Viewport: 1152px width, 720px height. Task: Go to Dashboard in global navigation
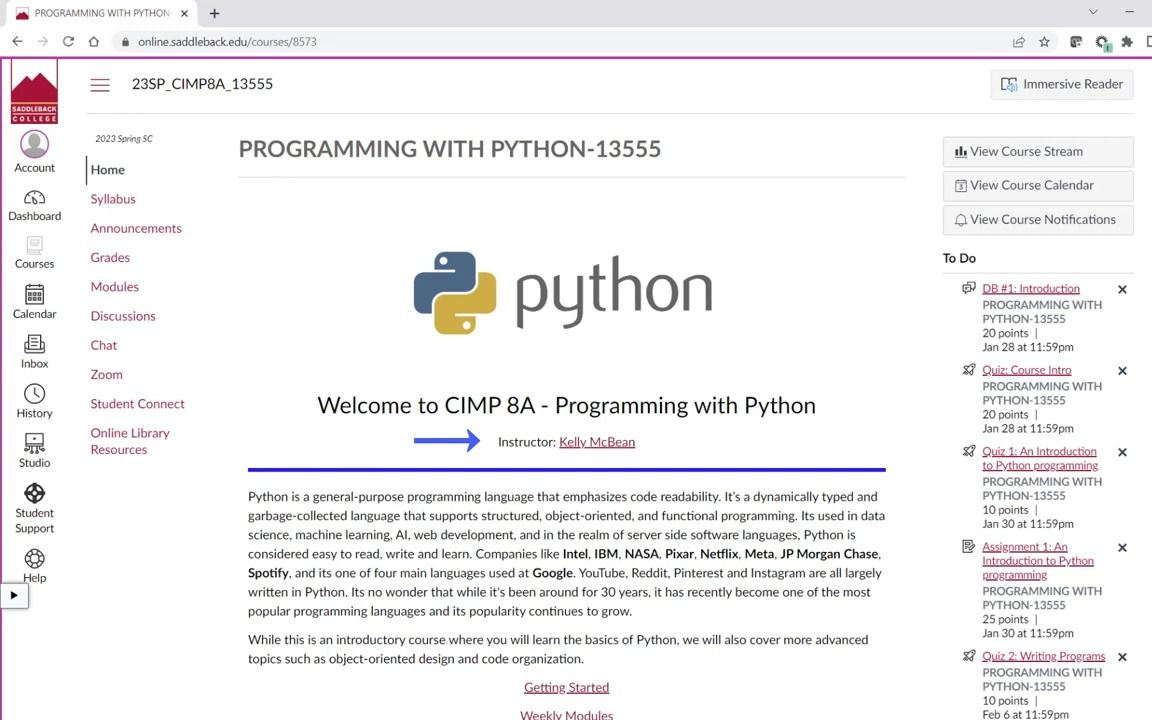click(x=34, y=206)
